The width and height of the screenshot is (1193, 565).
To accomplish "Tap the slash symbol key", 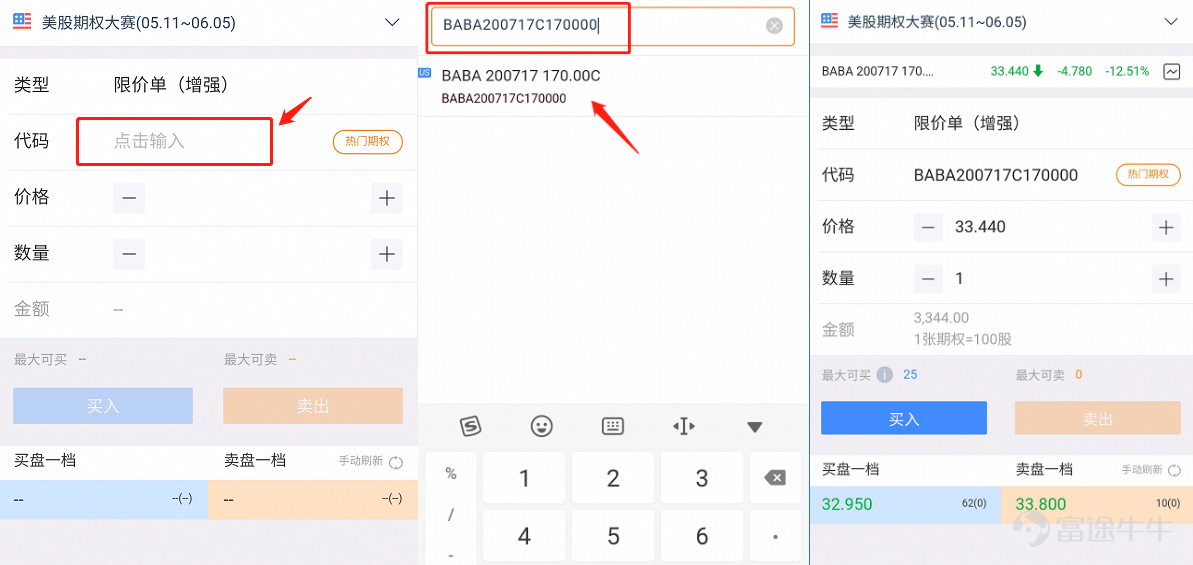I will tap(451, 516).
